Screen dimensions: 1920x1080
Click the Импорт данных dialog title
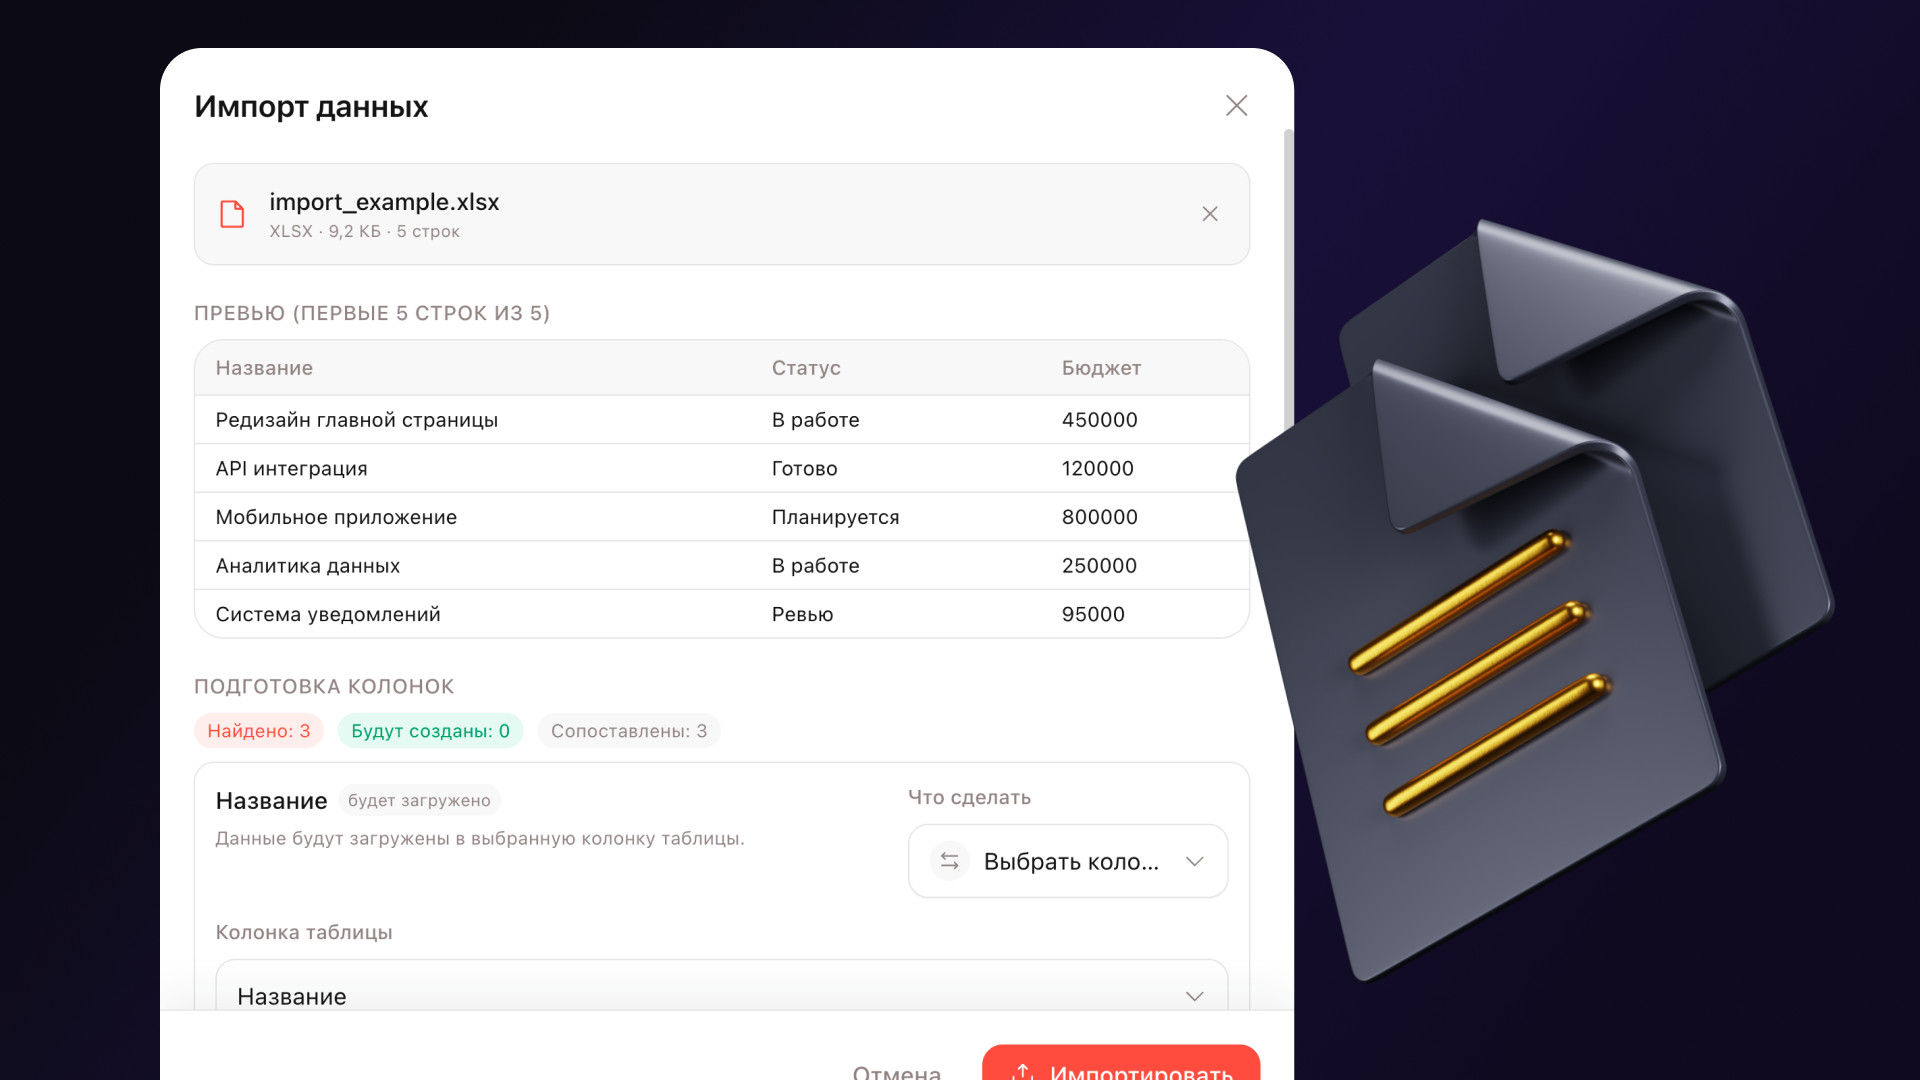(x=311, y=107)
